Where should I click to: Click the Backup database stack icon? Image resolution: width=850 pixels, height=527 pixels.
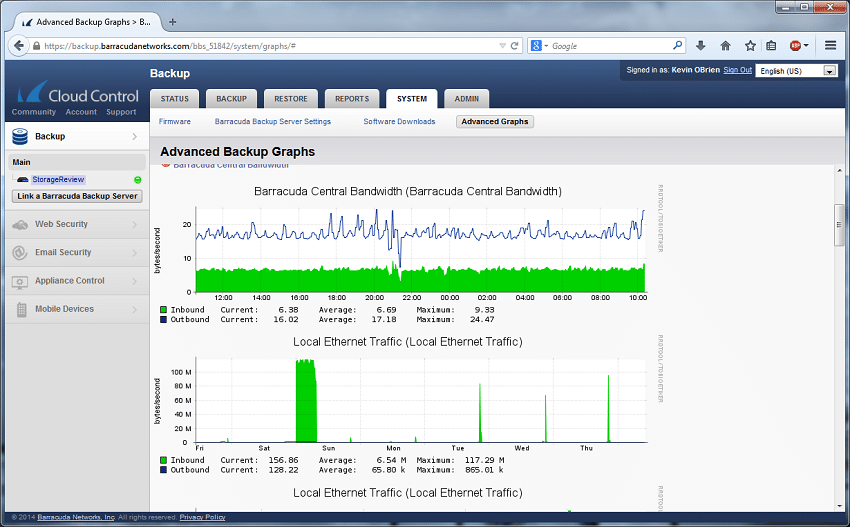click(x=20, y=137)
